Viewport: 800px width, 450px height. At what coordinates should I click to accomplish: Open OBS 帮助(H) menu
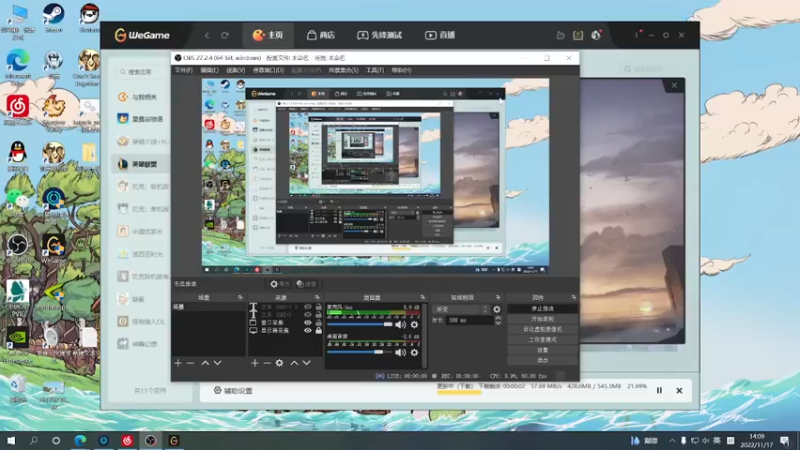tap(401, 70)
